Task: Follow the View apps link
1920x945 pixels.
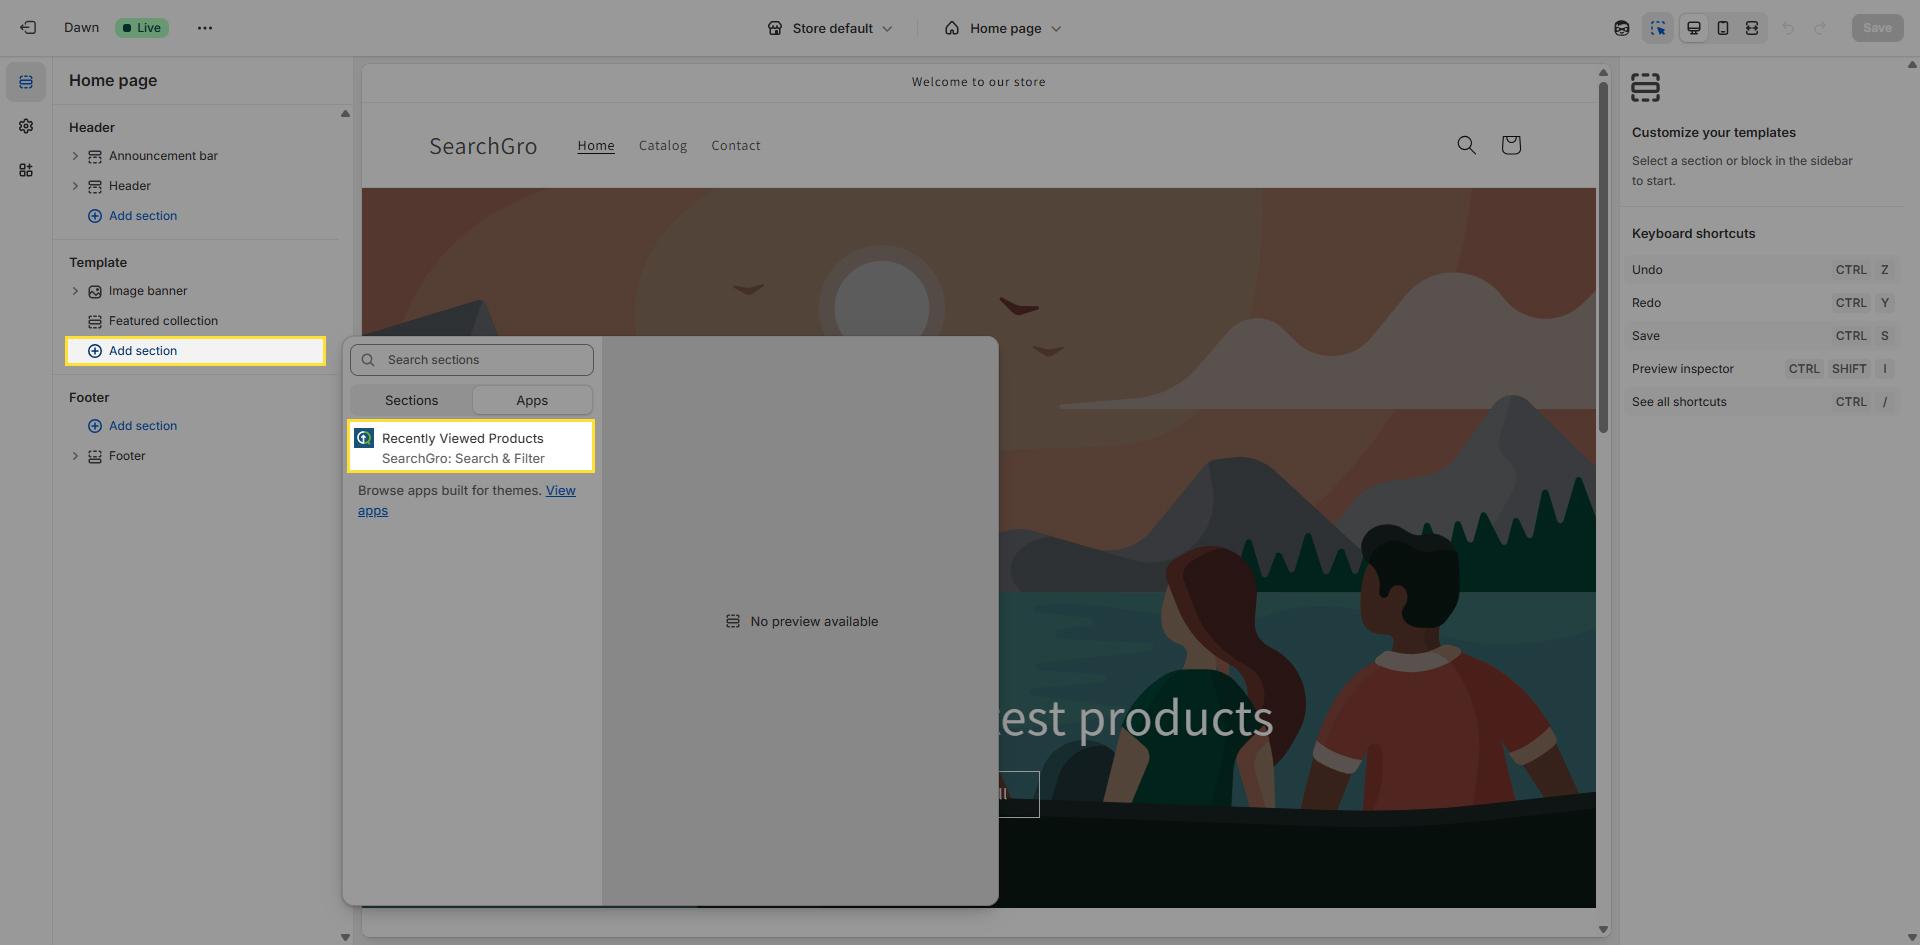Action: [560, 491]
